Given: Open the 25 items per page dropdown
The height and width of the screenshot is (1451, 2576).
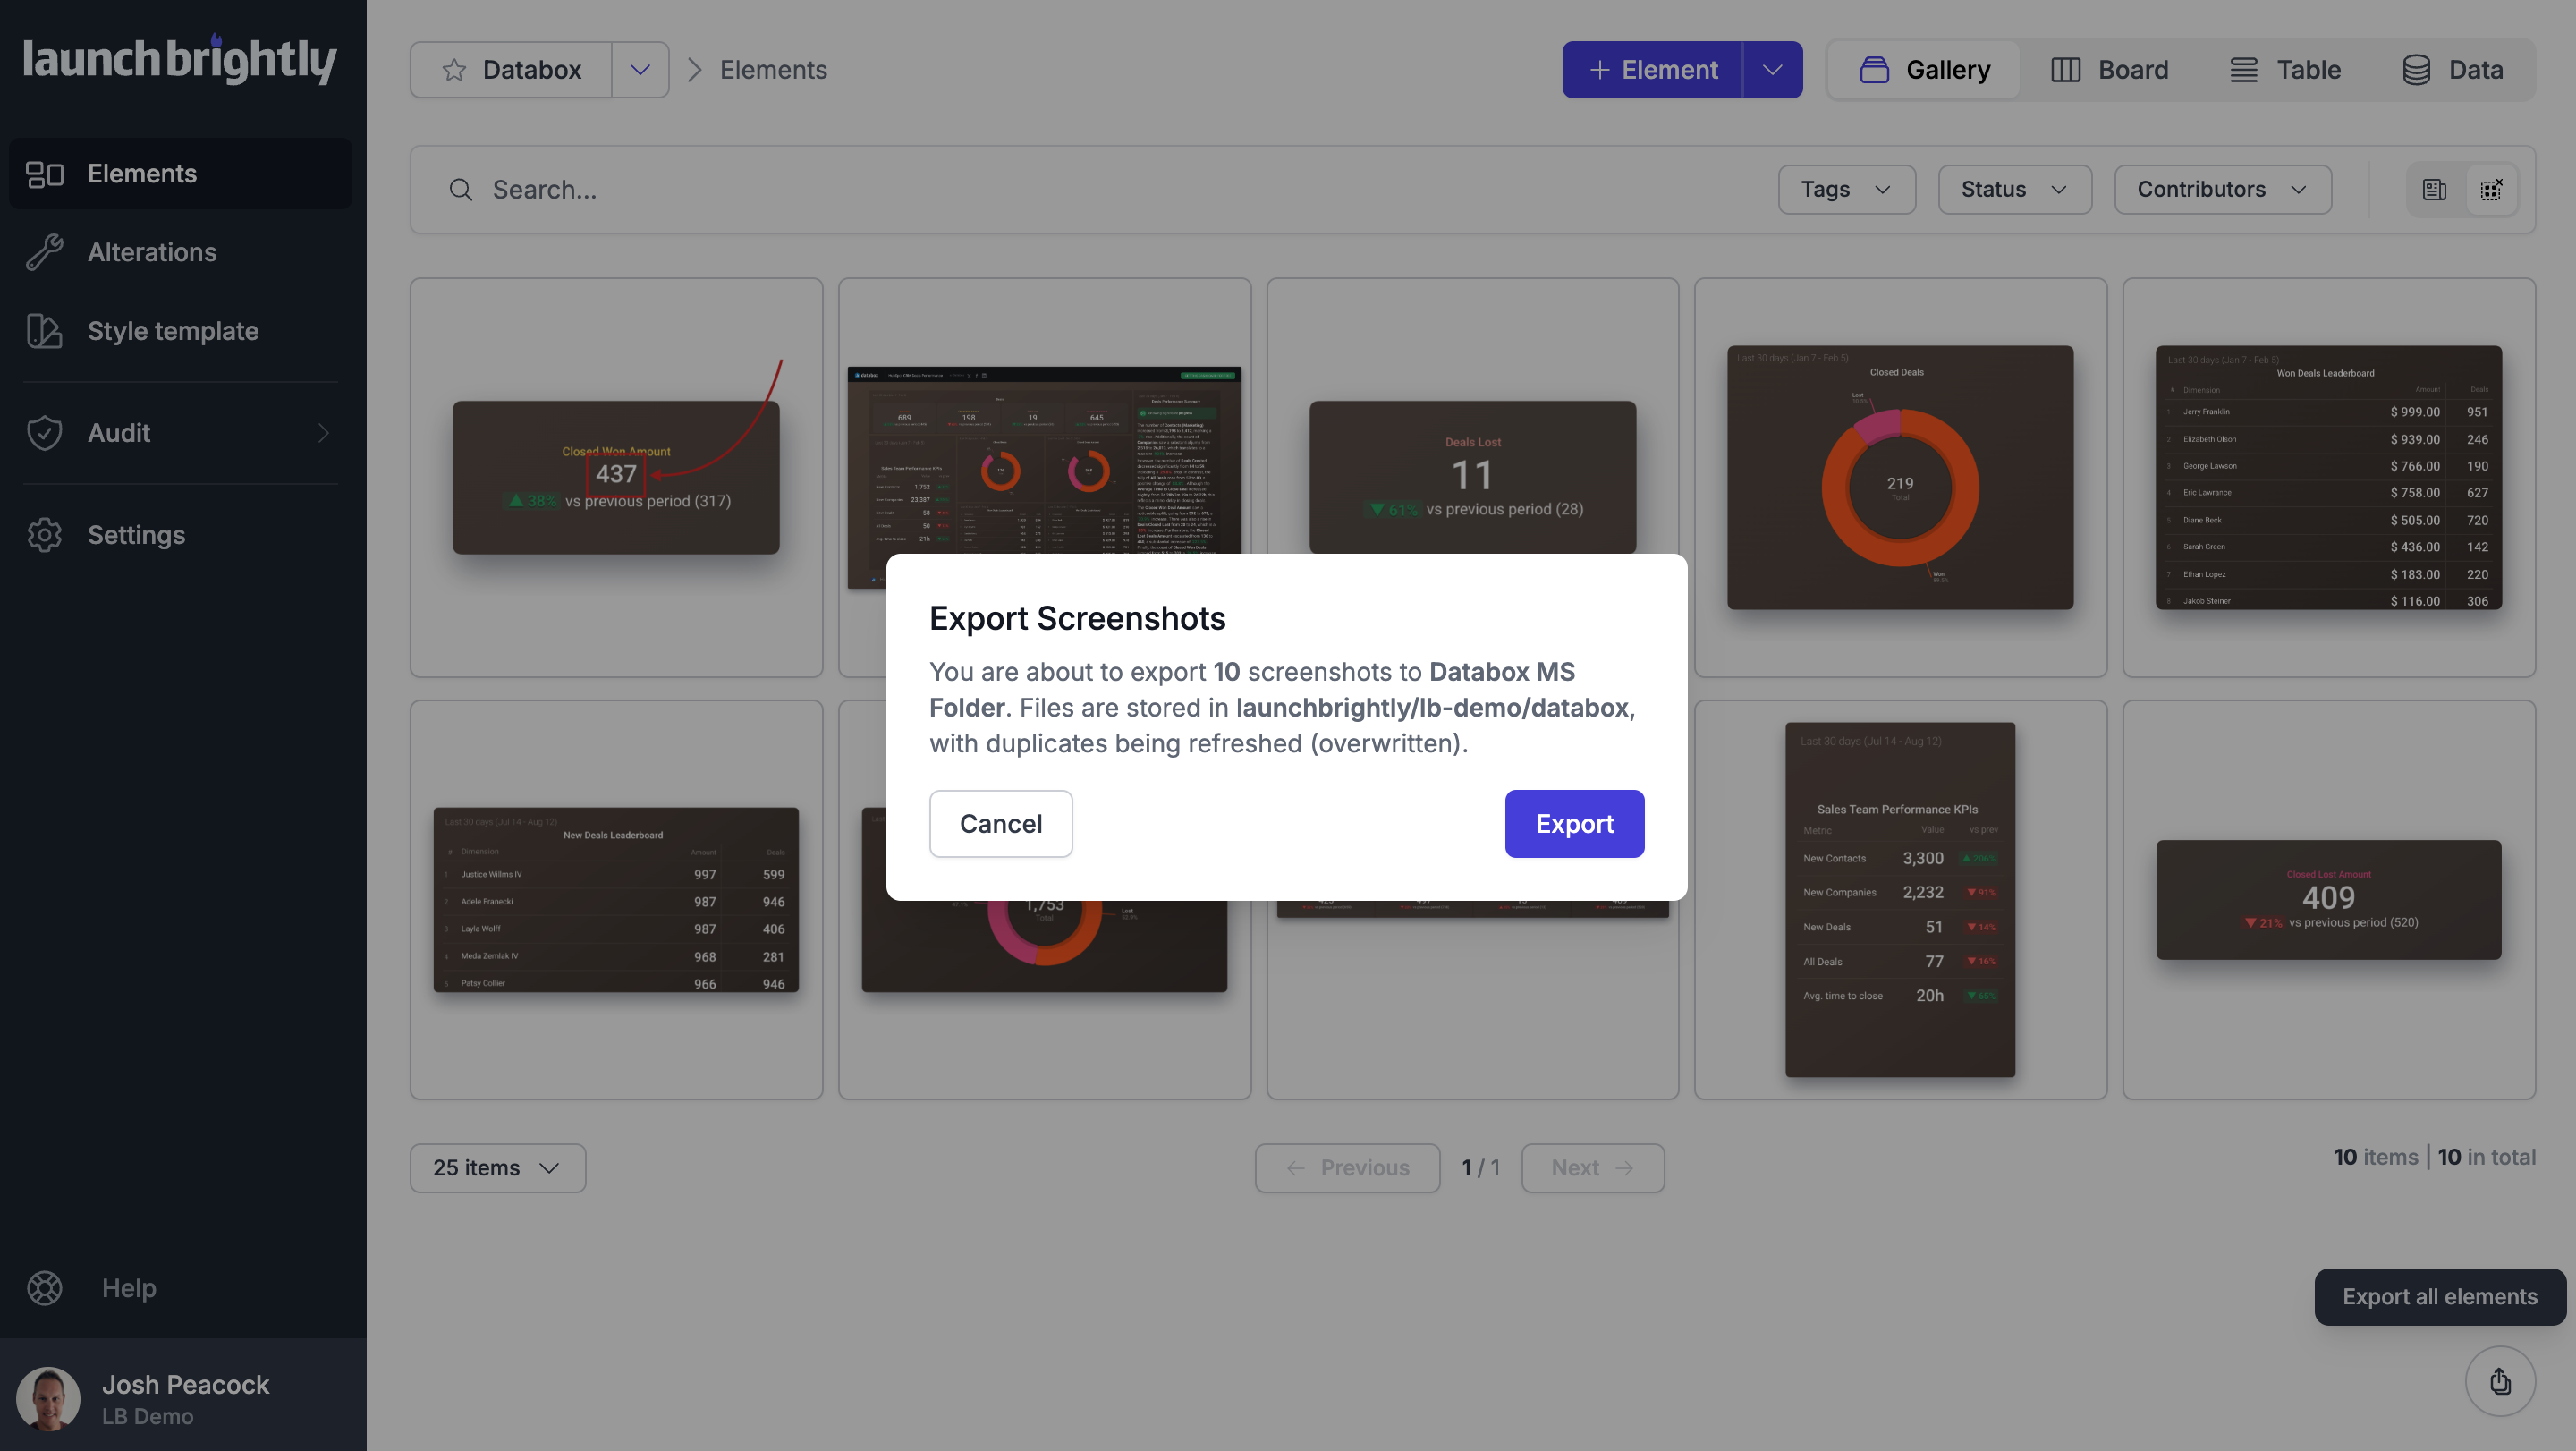Looking at the screenshot, I should (497, 1168).
